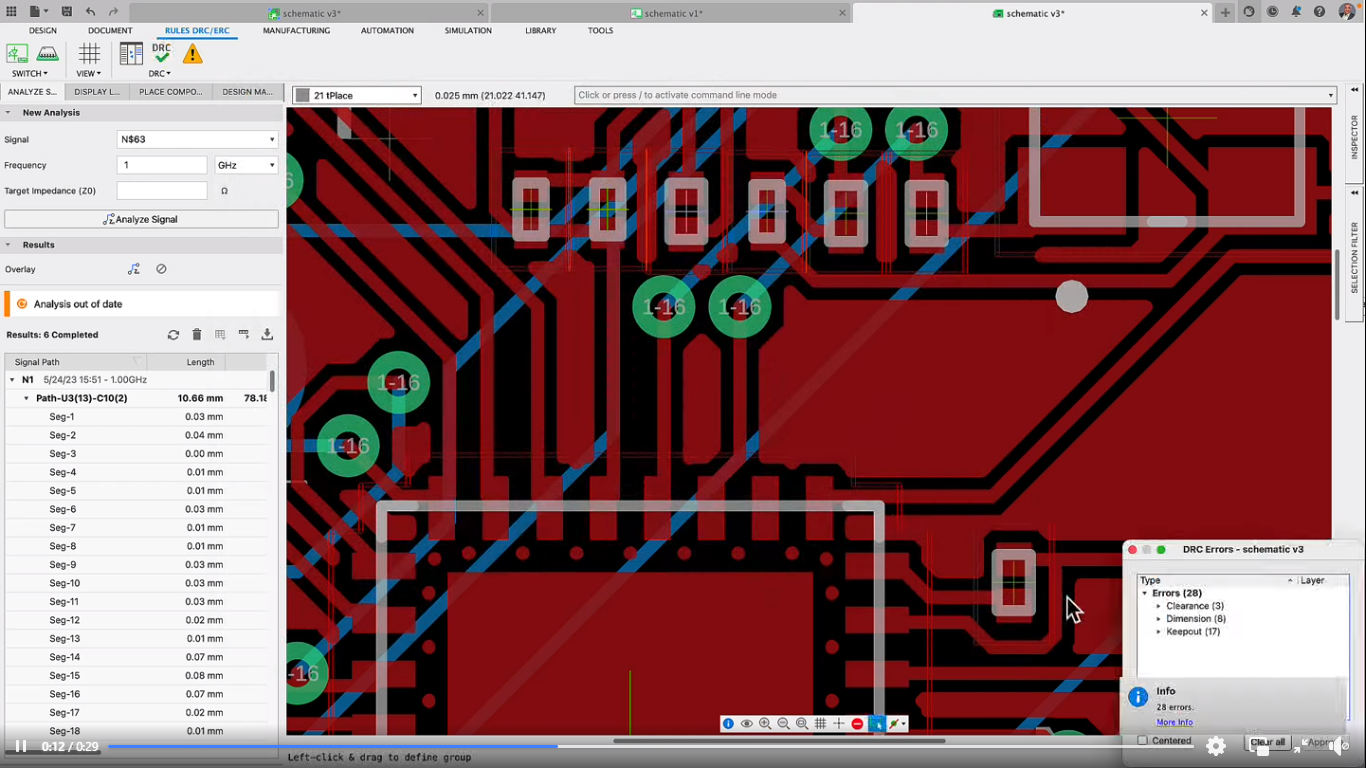Click the 21 tPlace gray color swatch

tap(302, 95)
